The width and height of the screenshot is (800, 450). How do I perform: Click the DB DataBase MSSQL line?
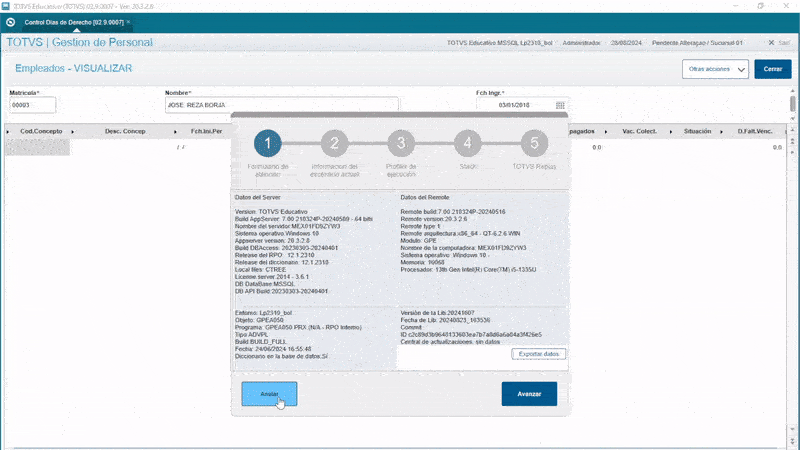[x=264, y=284]
